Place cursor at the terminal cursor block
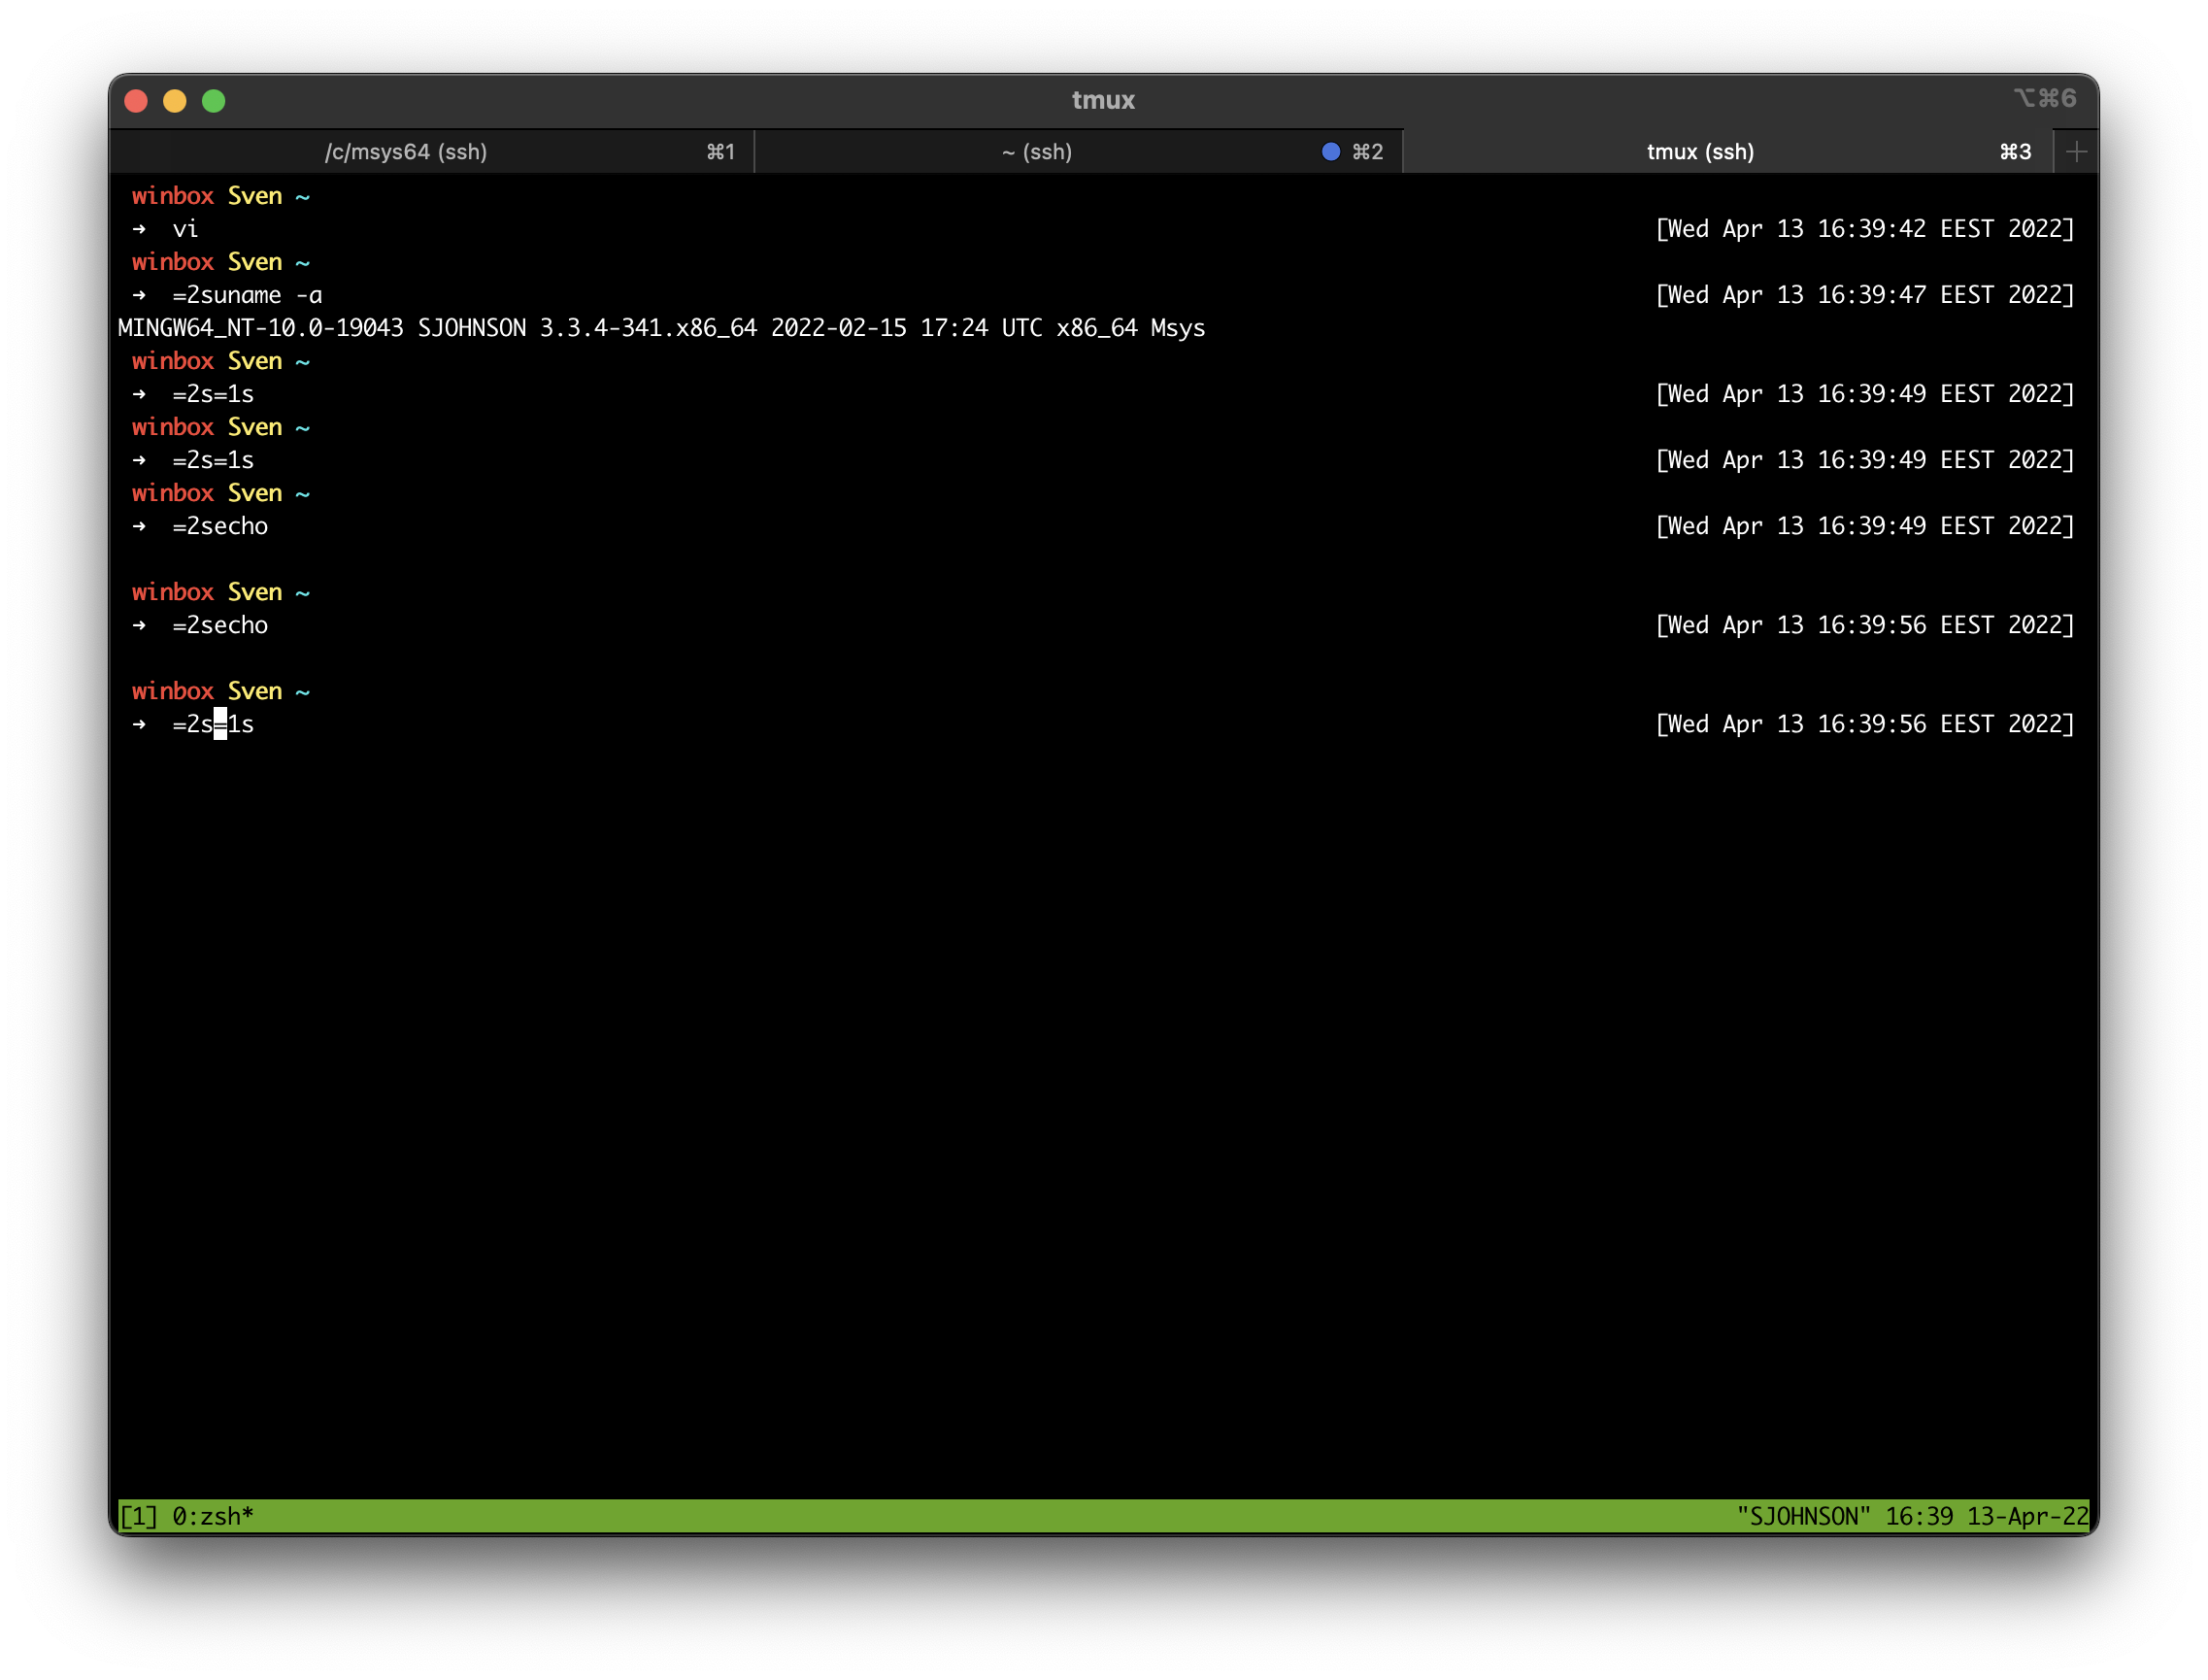Viewport: 2208px width, 1680px height. [x=220, y=724]
